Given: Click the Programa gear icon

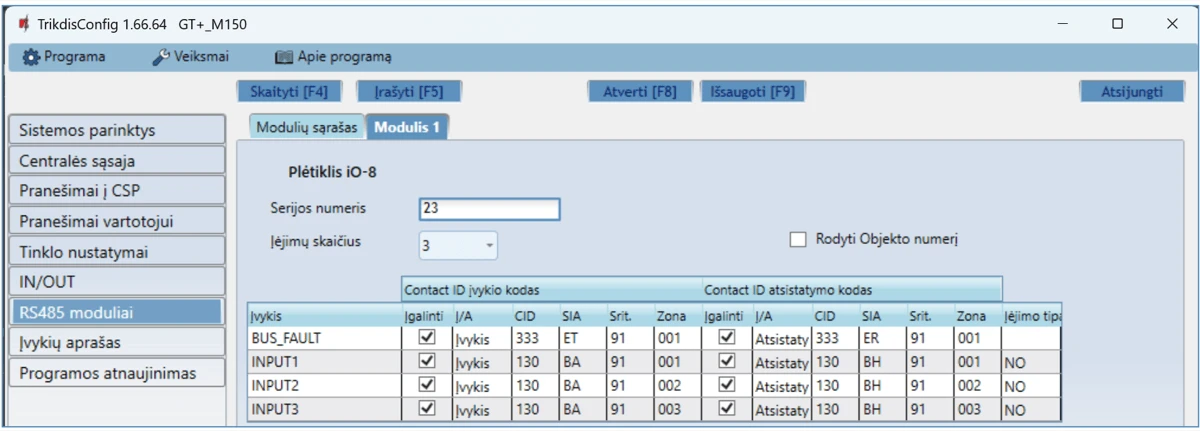Looking at the screenshot, I should click(30, 57).
